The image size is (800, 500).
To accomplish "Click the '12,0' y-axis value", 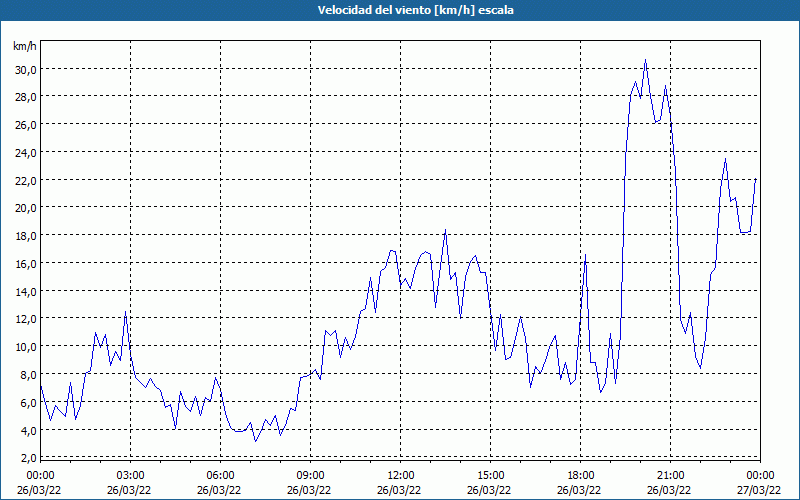I will tap(26, 320).
